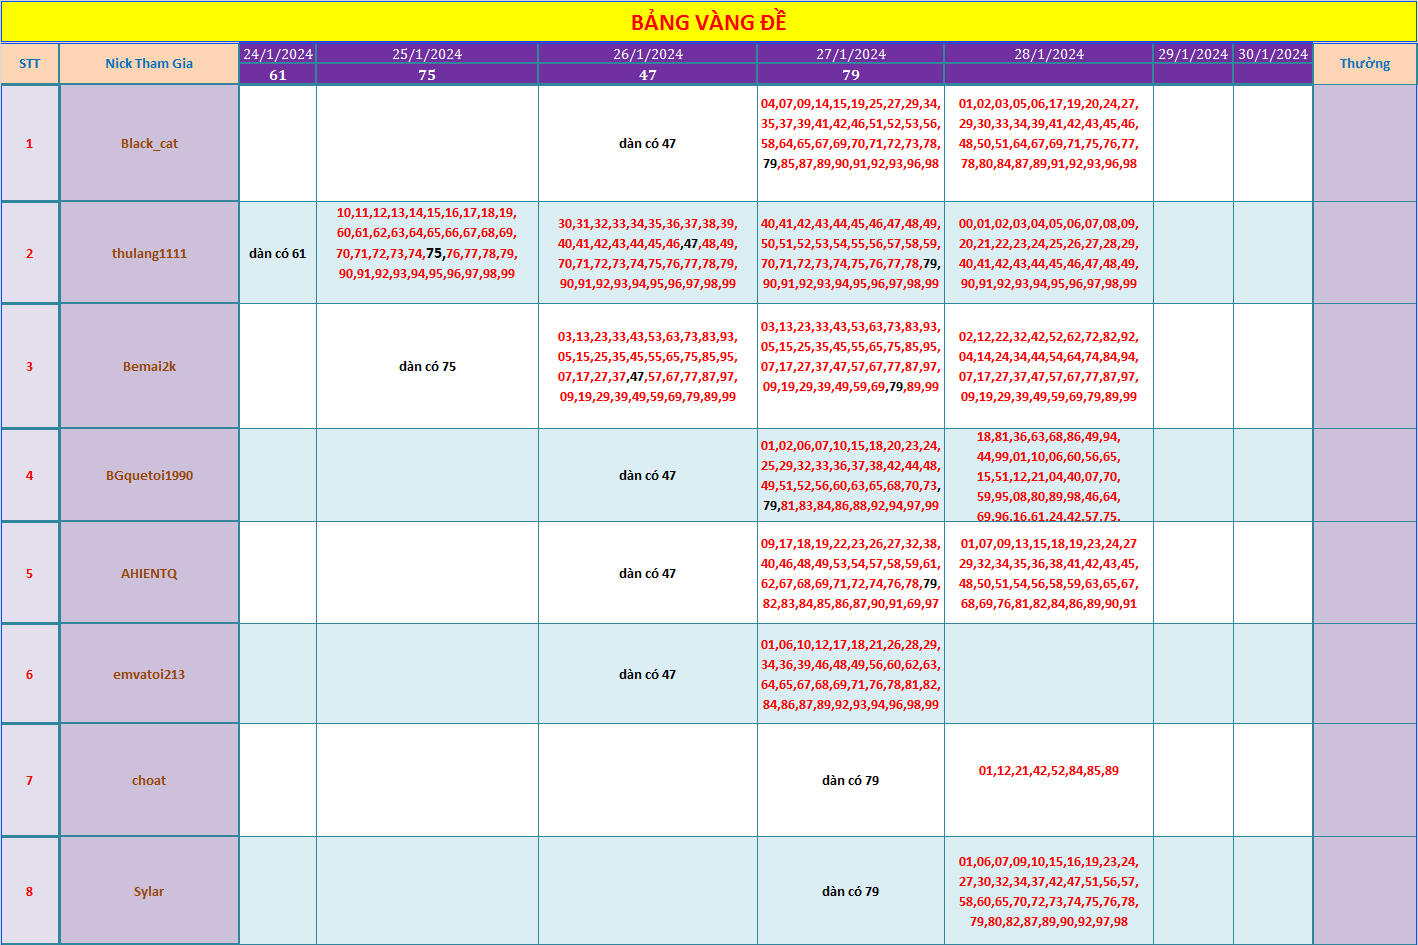1418x945 pixels.
Task: Click the nickname cell Bemai2k
Action: pos(149,366)
